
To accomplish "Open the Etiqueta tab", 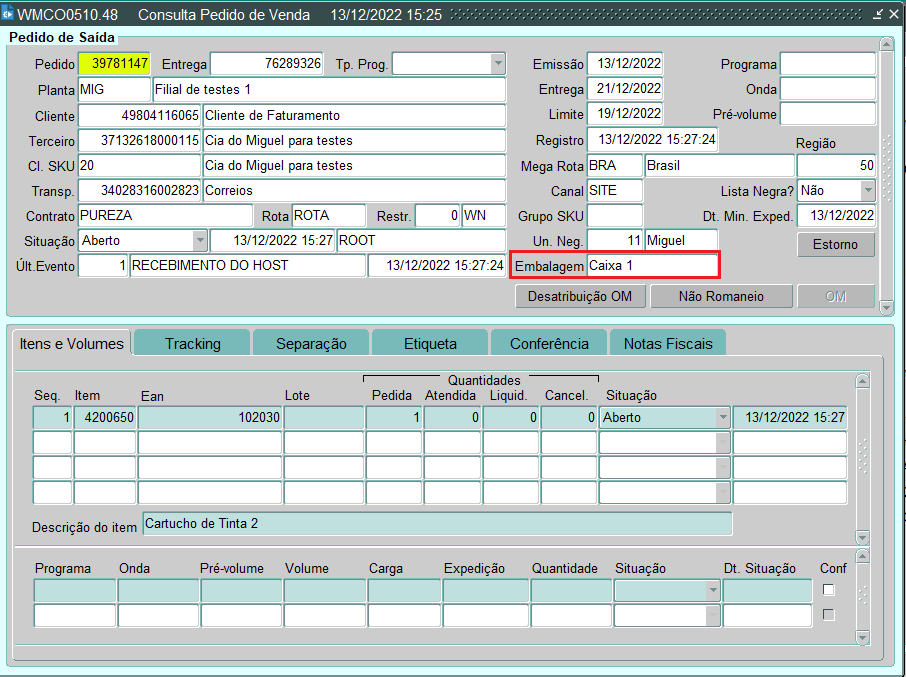I will pos(430,343).
